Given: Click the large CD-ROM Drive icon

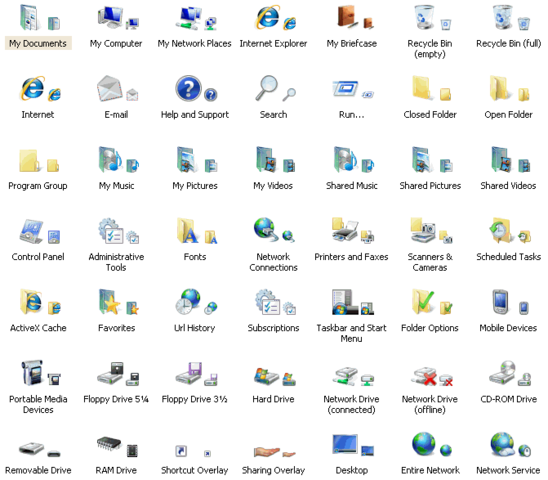Looking at the screenshot, I should click(503, 373).
